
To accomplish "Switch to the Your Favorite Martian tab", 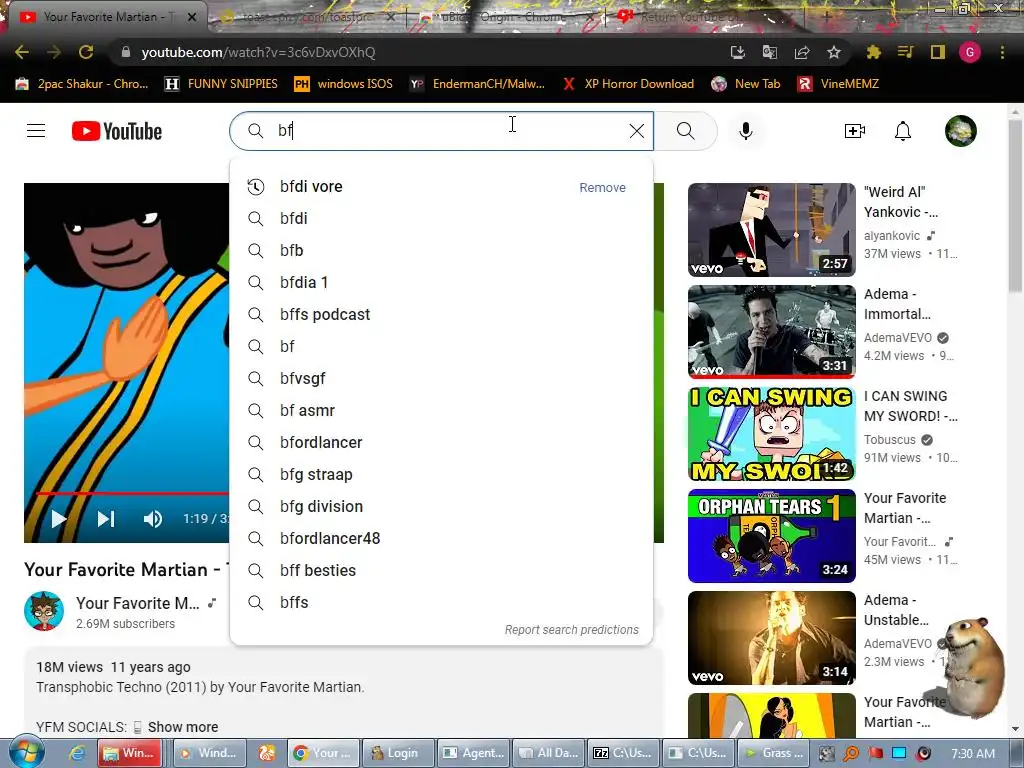I will pyautogui.click(x=108, y=17).
